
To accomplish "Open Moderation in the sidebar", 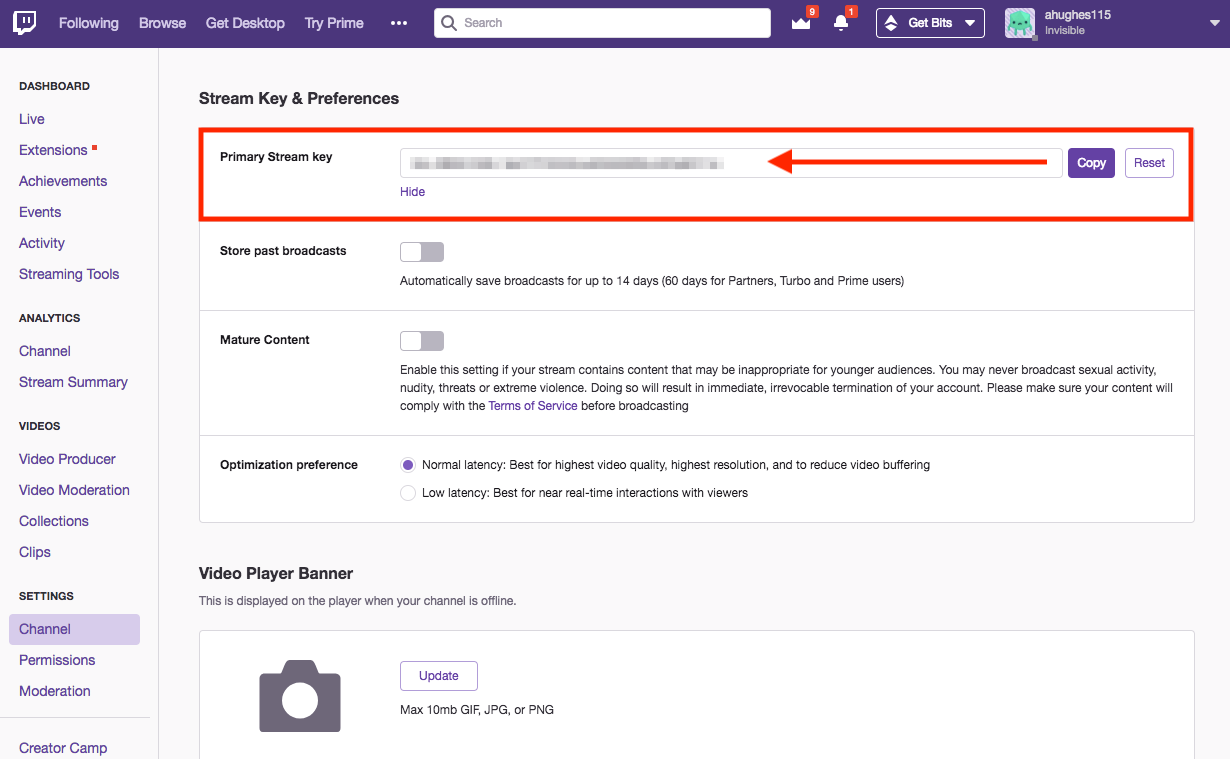I will tap(55, 691).
